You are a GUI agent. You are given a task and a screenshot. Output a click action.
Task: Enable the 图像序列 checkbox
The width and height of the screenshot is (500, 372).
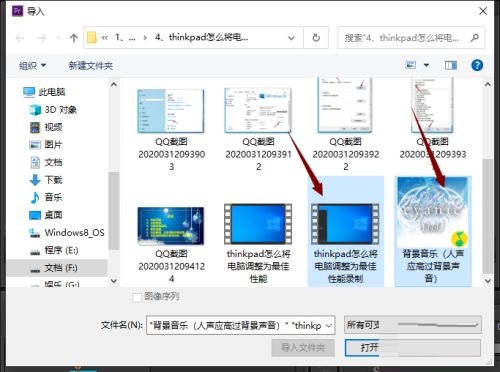pyautogui.click(x=137, y=297)
